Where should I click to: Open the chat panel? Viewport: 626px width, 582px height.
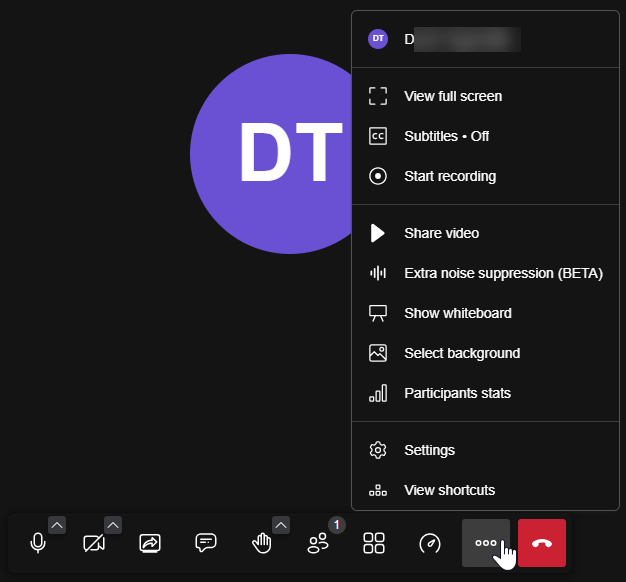click(x=206, y=543)
